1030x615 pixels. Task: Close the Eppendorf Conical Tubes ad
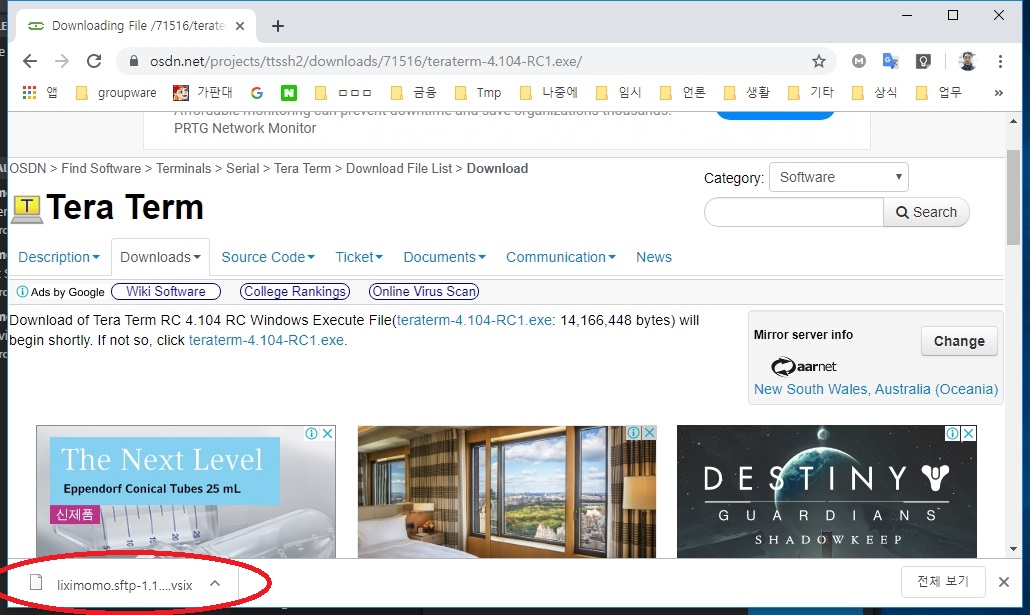click(327, 434)
